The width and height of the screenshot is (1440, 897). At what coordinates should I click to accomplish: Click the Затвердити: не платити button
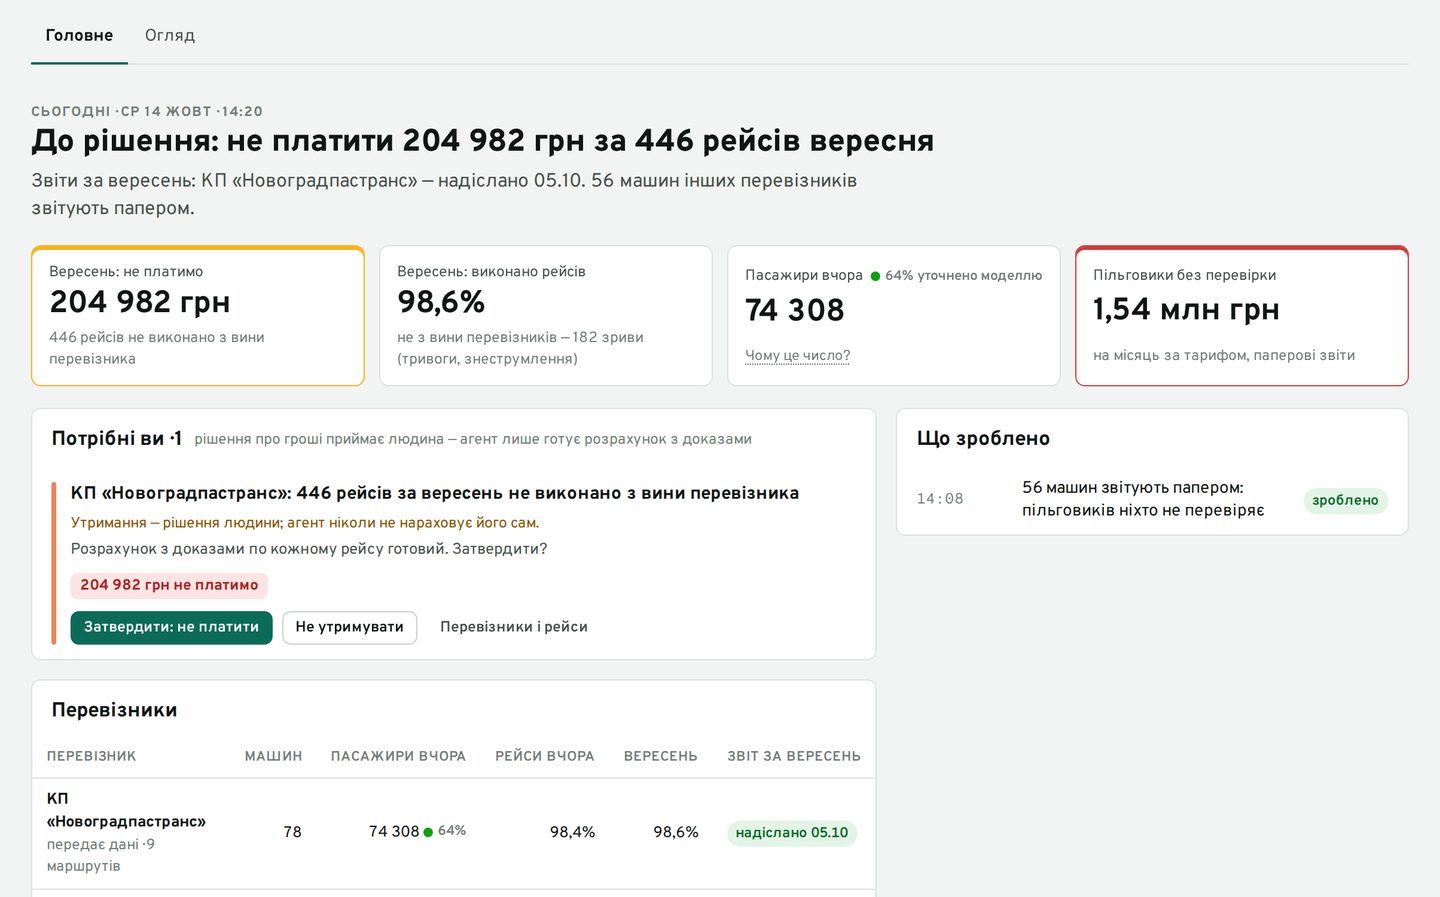click(171, 627)
